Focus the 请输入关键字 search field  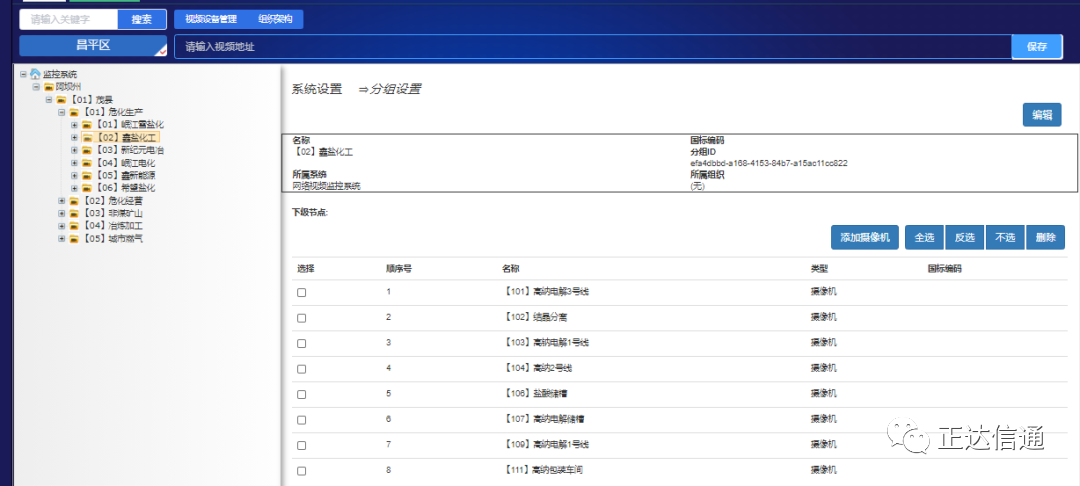69,20
